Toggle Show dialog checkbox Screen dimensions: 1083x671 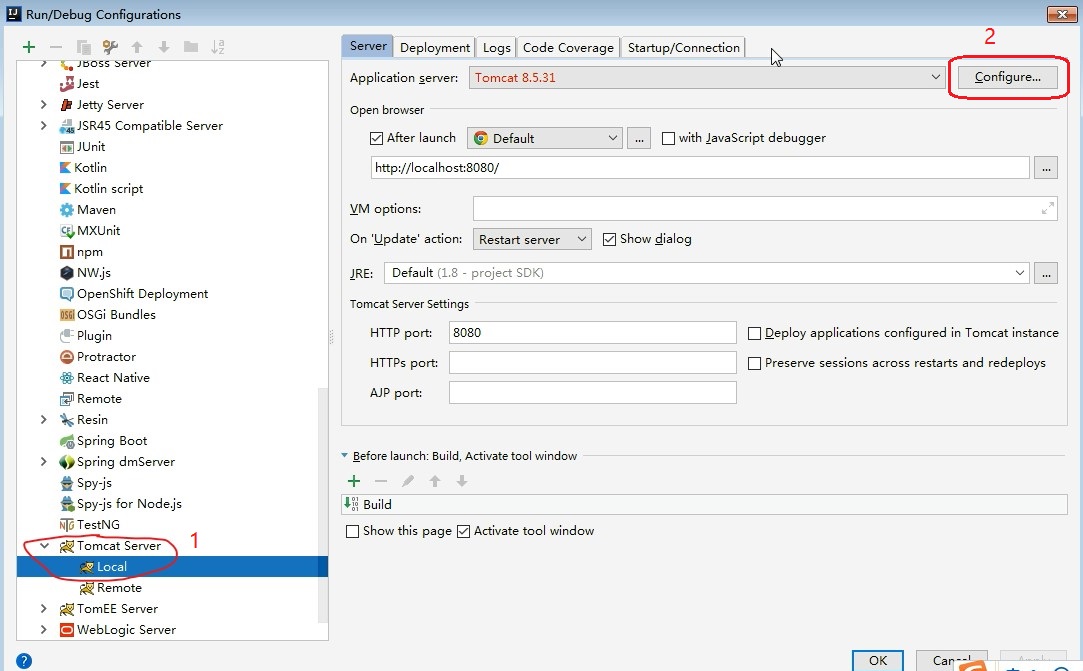click(609, 239)
